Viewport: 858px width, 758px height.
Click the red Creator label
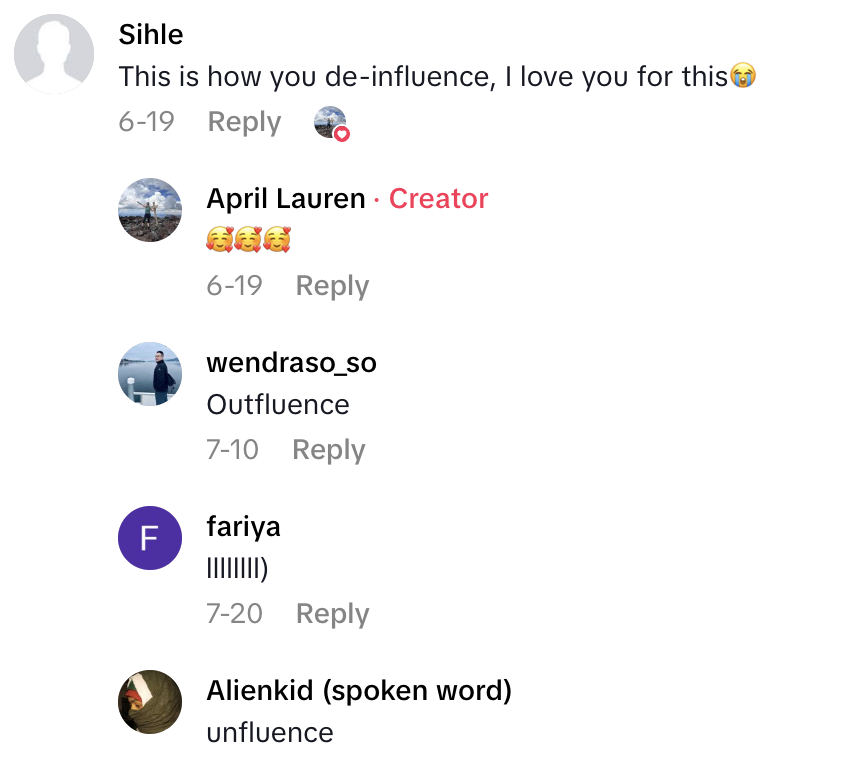coord(438,198)
